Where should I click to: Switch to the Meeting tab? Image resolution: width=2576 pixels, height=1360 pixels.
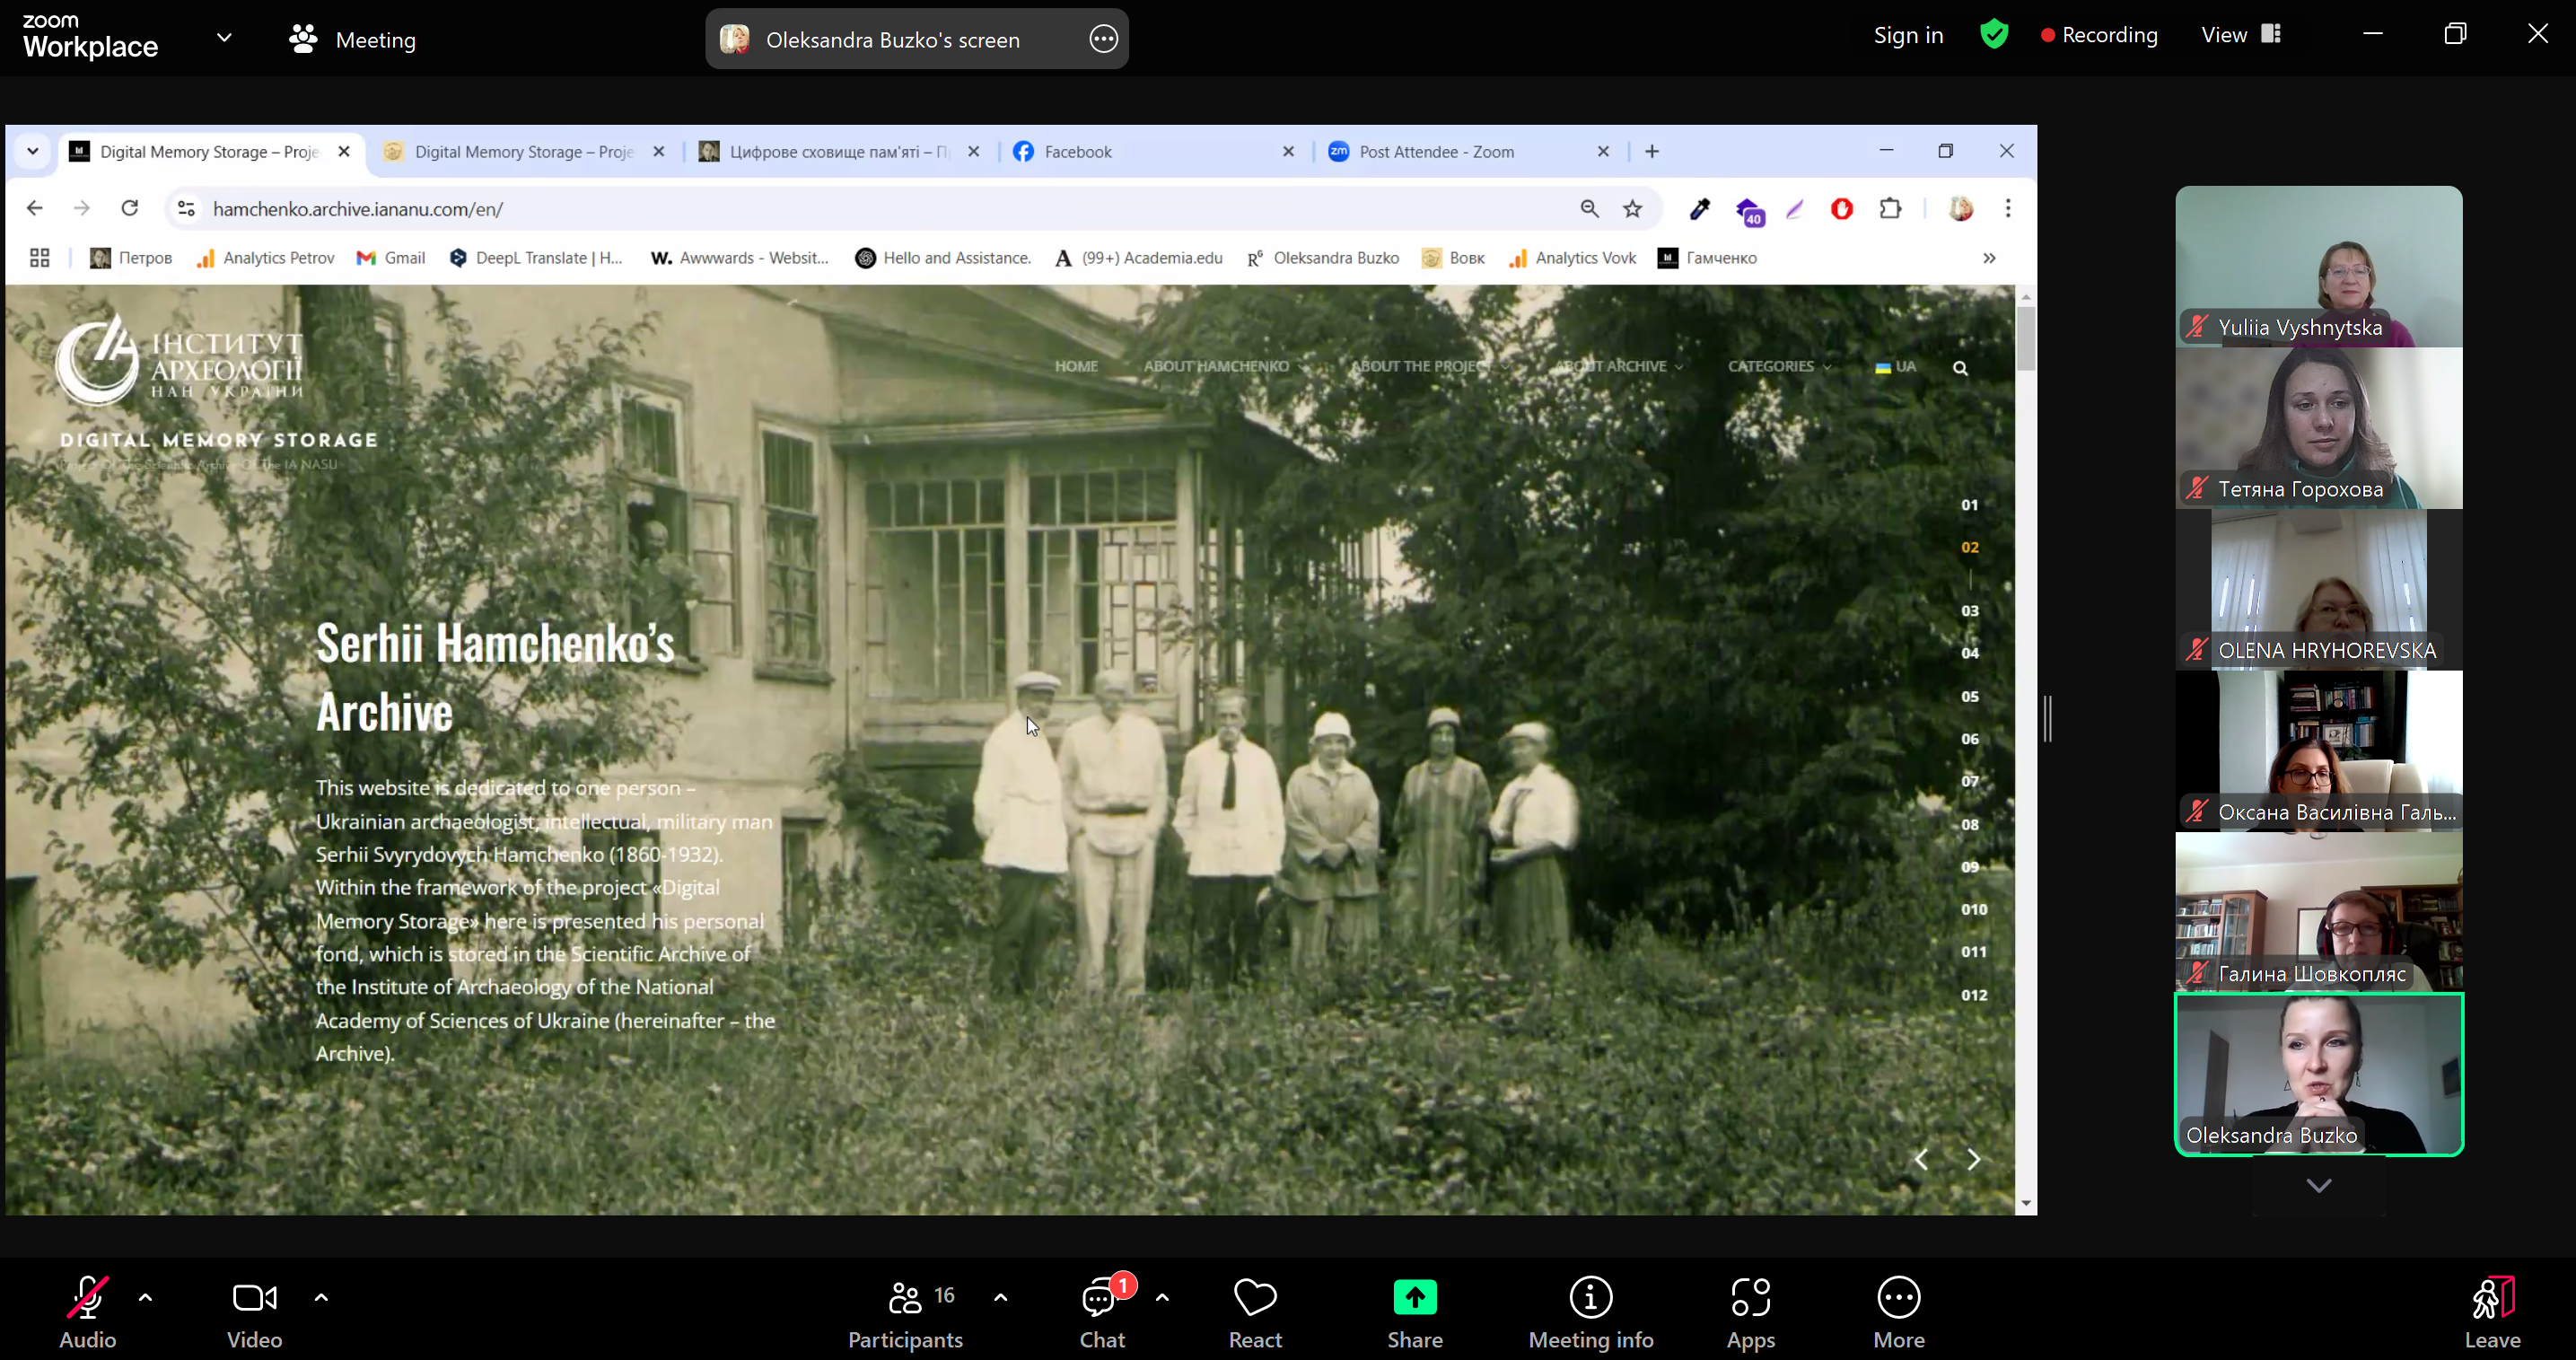click(x=353, y=40)
